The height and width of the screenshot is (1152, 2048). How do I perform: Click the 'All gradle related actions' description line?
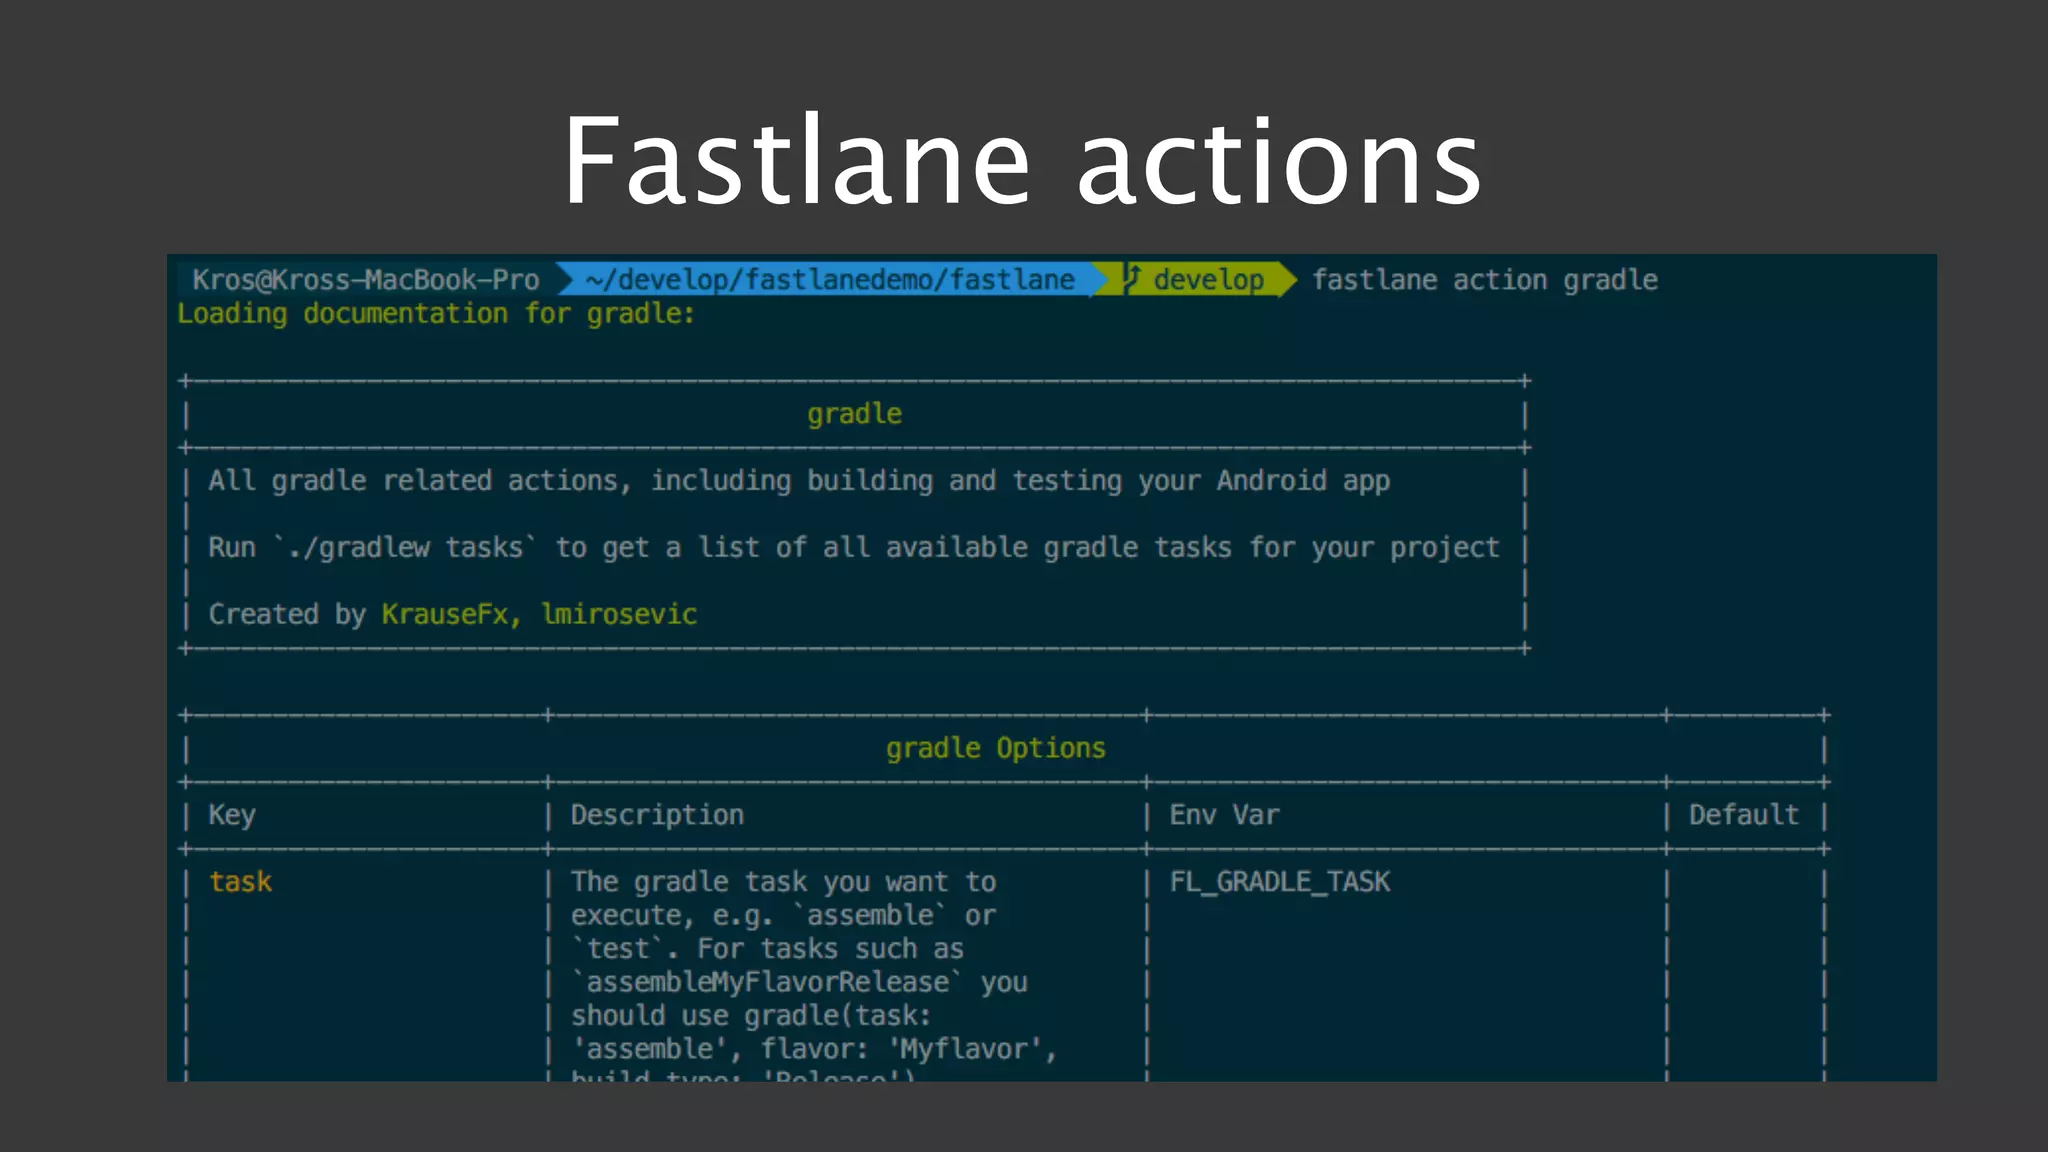click(x=799, y=481)
